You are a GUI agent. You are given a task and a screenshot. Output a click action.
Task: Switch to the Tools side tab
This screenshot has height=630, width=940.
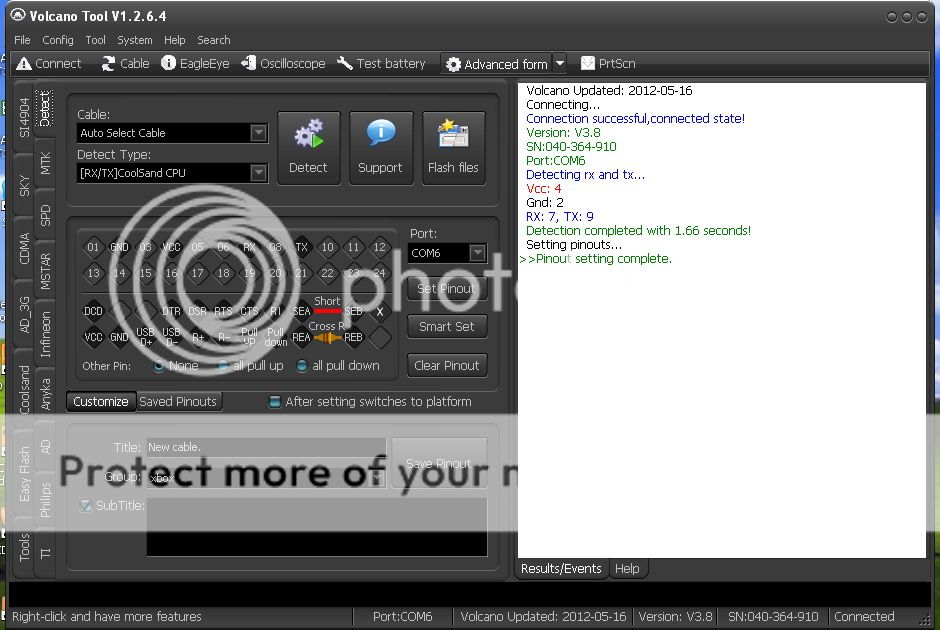(x=24, y=546)
